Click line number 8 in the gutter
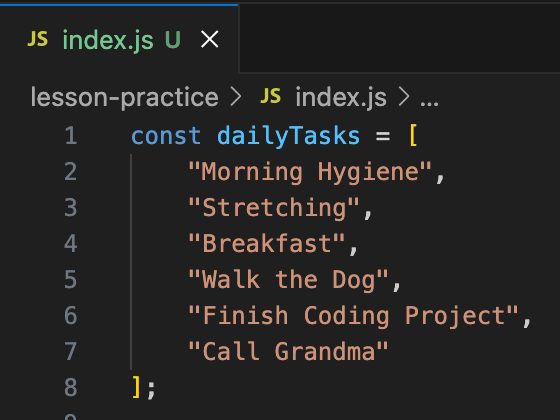Screen dimensions: 560x420 (71, 387)
